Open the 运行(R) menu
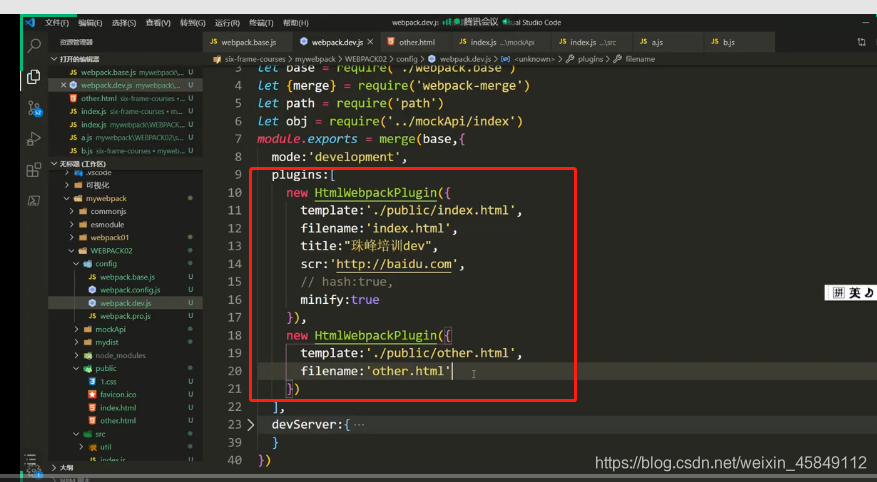This screenshot has height=482, width=877. click(x=227, y=23)
